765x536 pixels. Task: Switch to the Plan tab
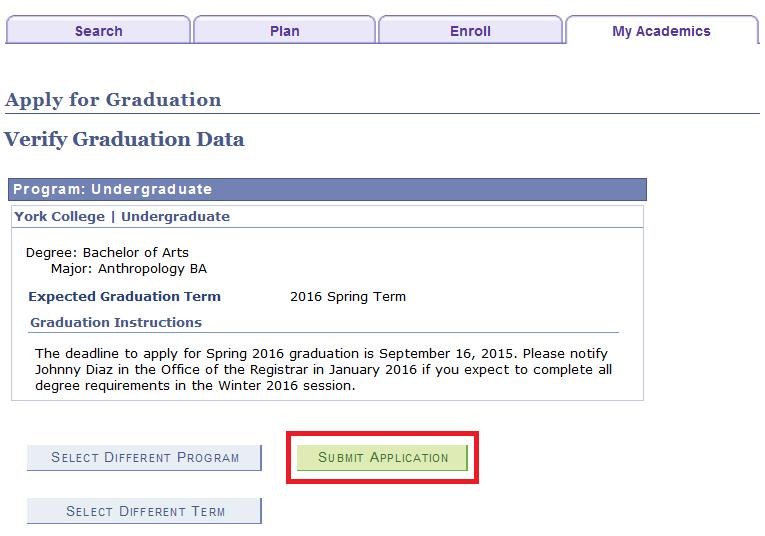point(284,31)
